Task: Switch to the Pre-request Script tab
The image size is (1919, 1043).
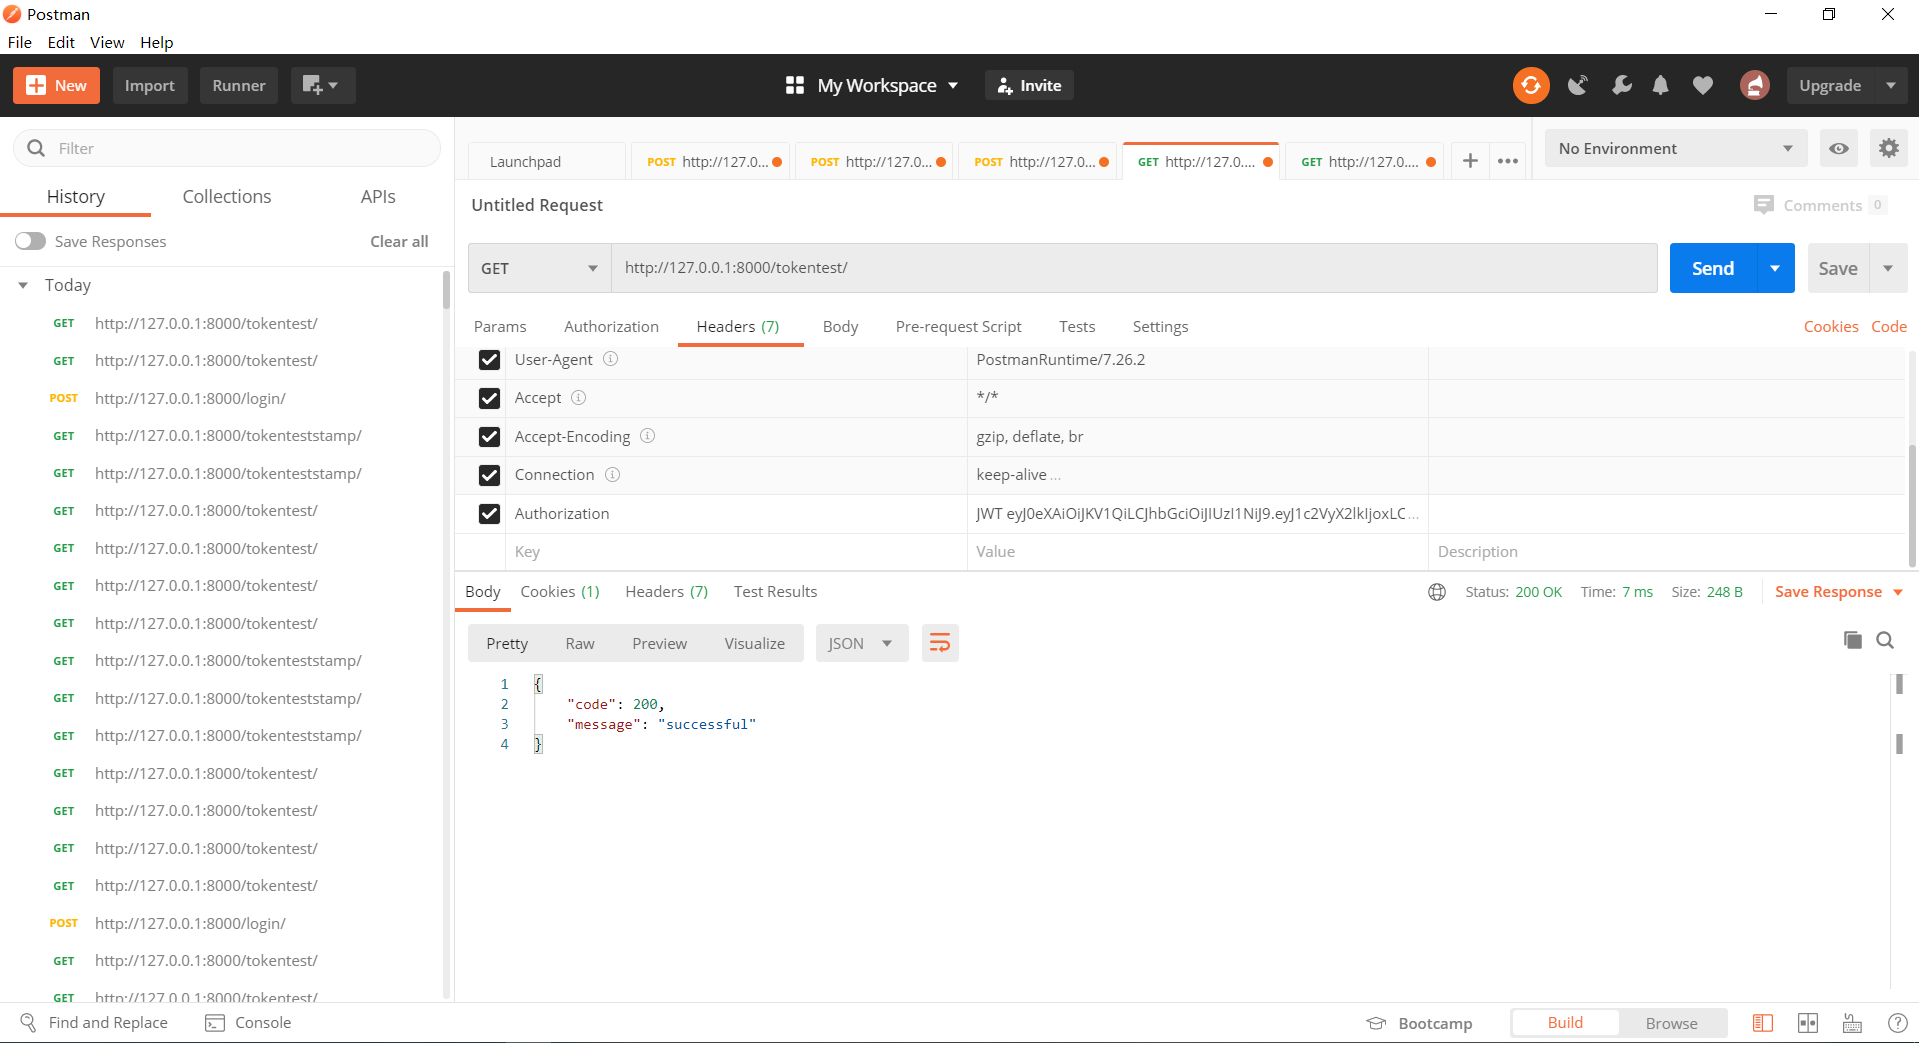Action: pyautogui.click(x=957, y=326)
